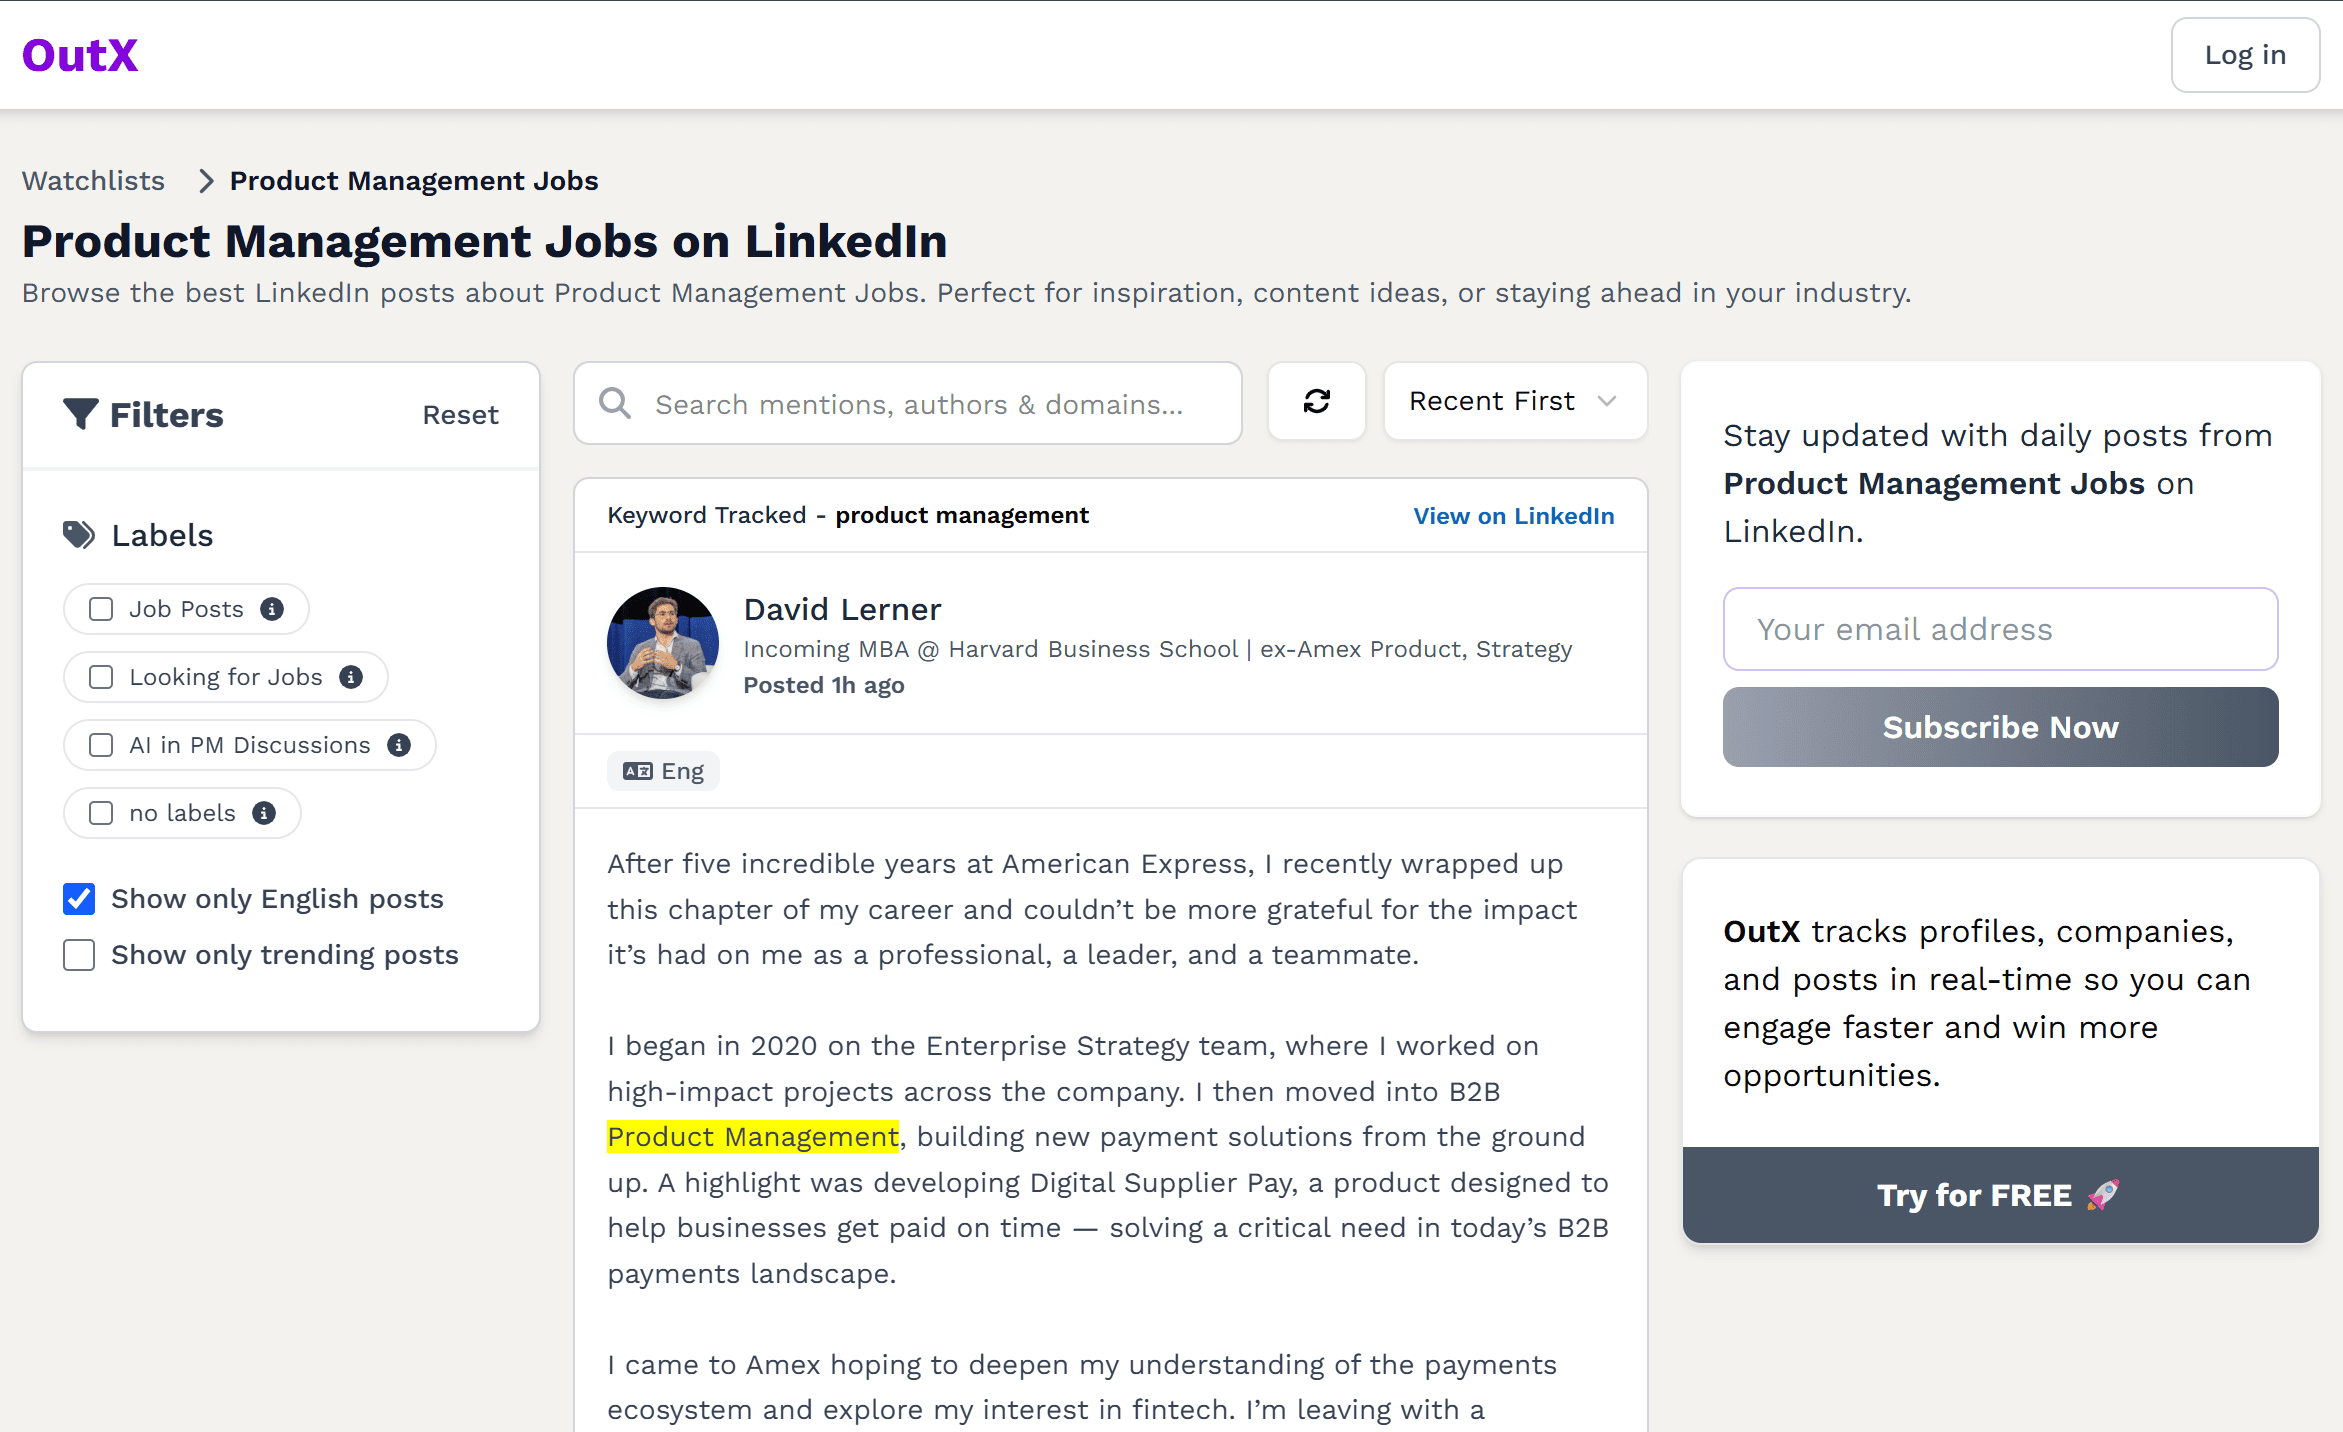Disable Show only English posts

pyautogui.click(x=78, y=898)
